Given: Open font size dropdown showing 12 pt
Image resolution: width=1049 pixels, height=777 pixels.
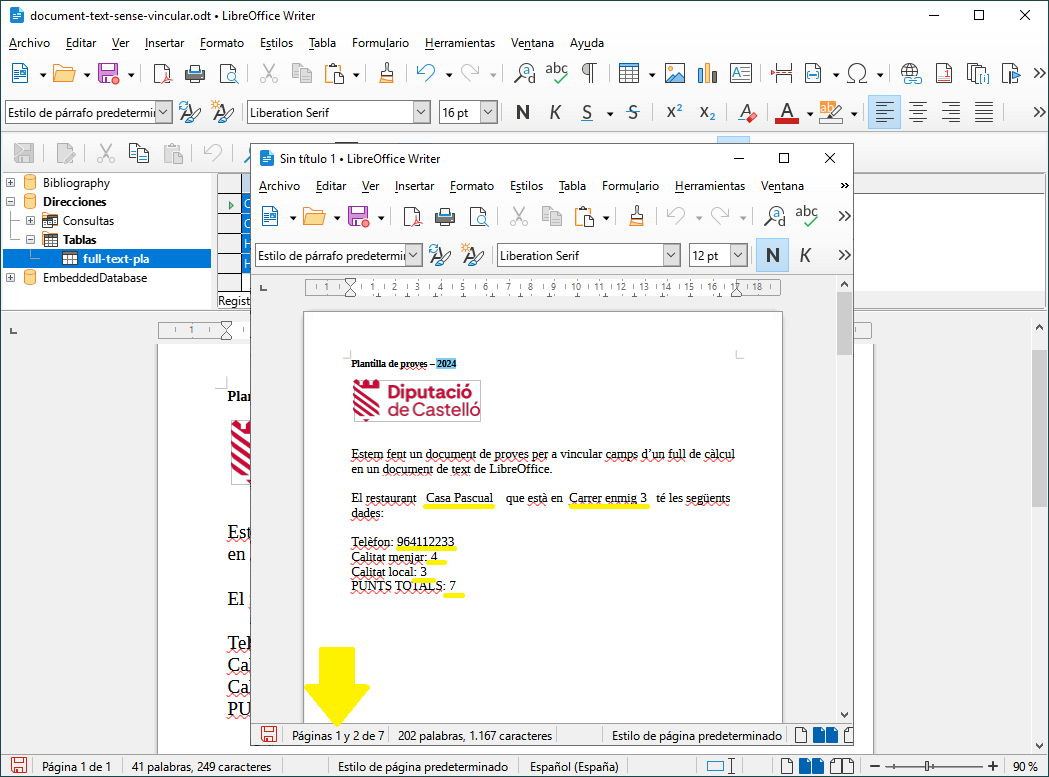Looking at the screenshot, I should point(738,256).
